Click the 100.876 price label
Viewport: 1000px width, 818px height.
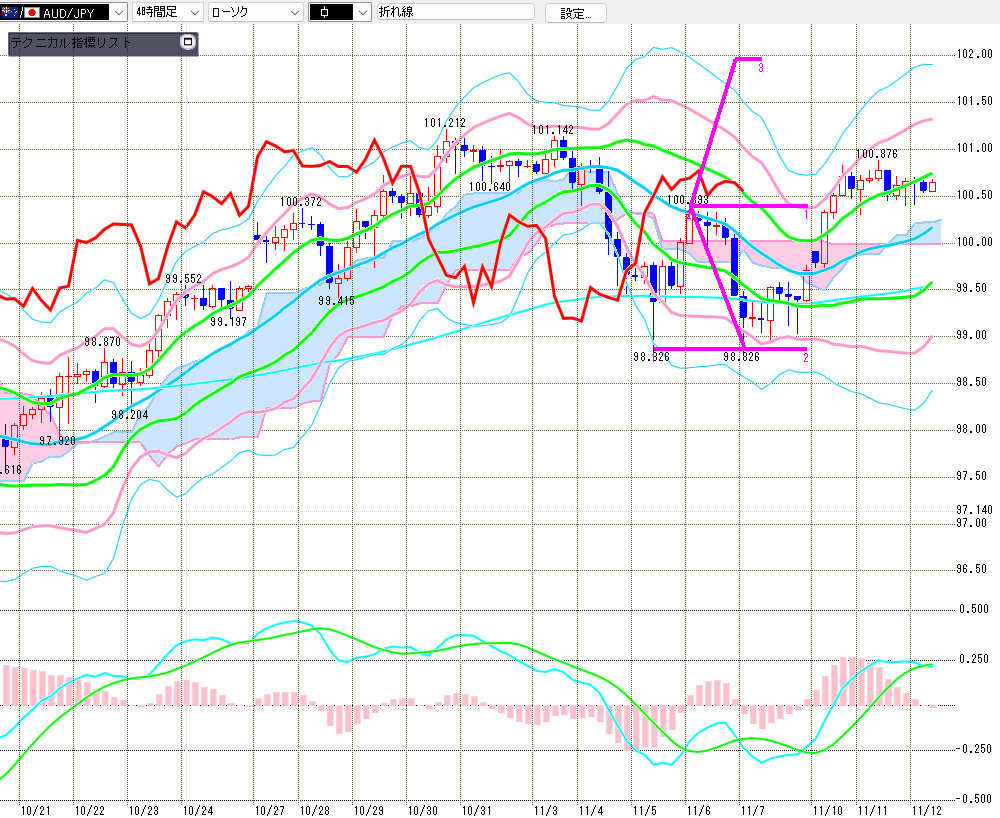click(x=876, y=154)
